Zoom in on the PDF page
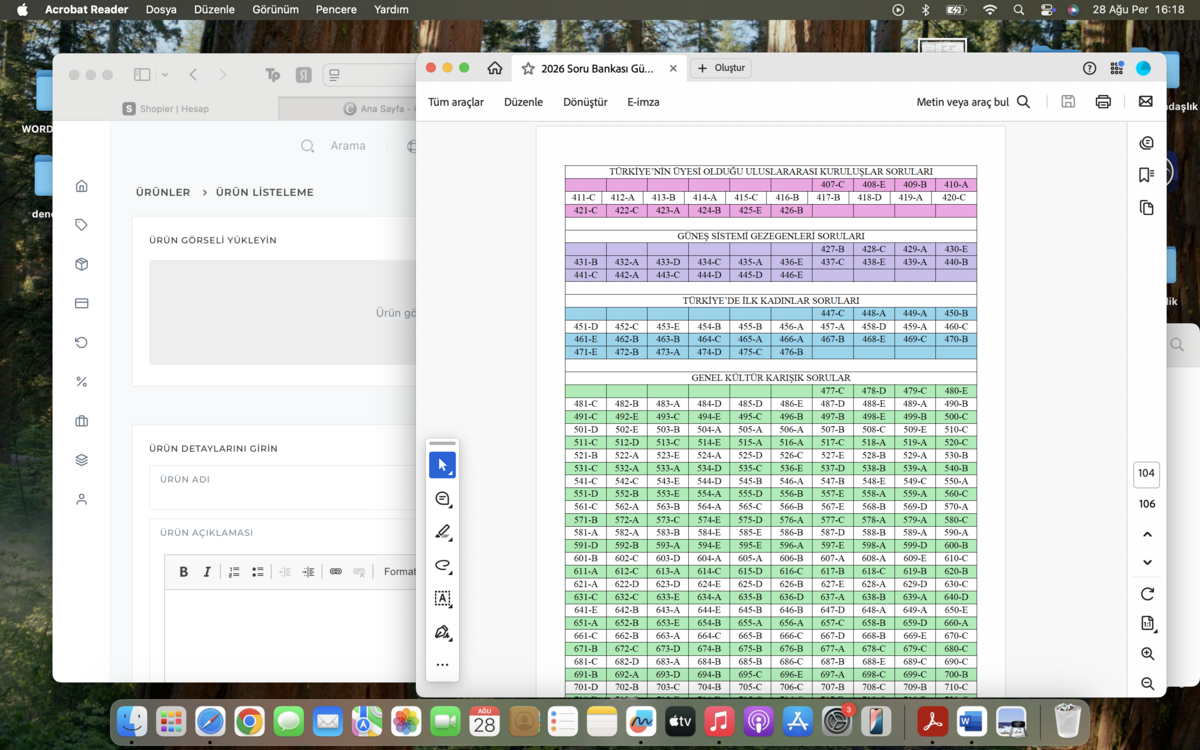Screen dimensions: 1200x750 click(1147, 653)
